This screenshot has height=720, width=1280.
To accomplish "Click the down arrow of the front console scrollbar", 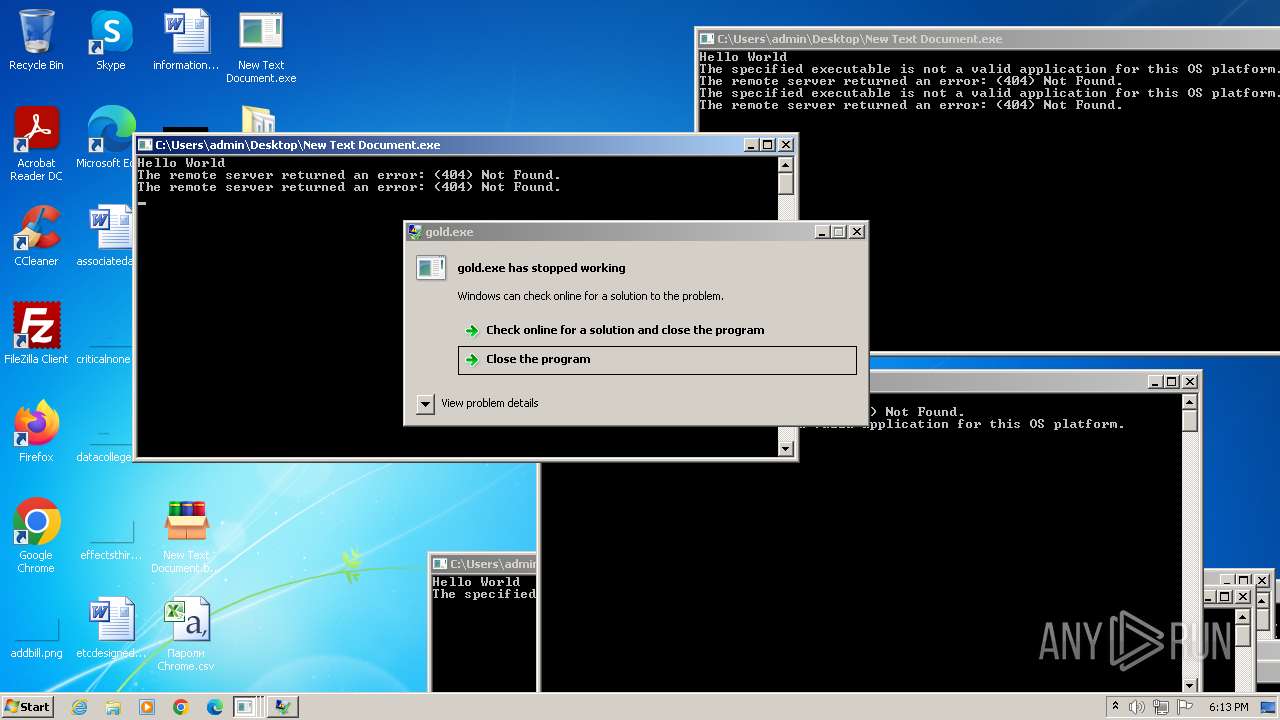I will tap(785, 449).
